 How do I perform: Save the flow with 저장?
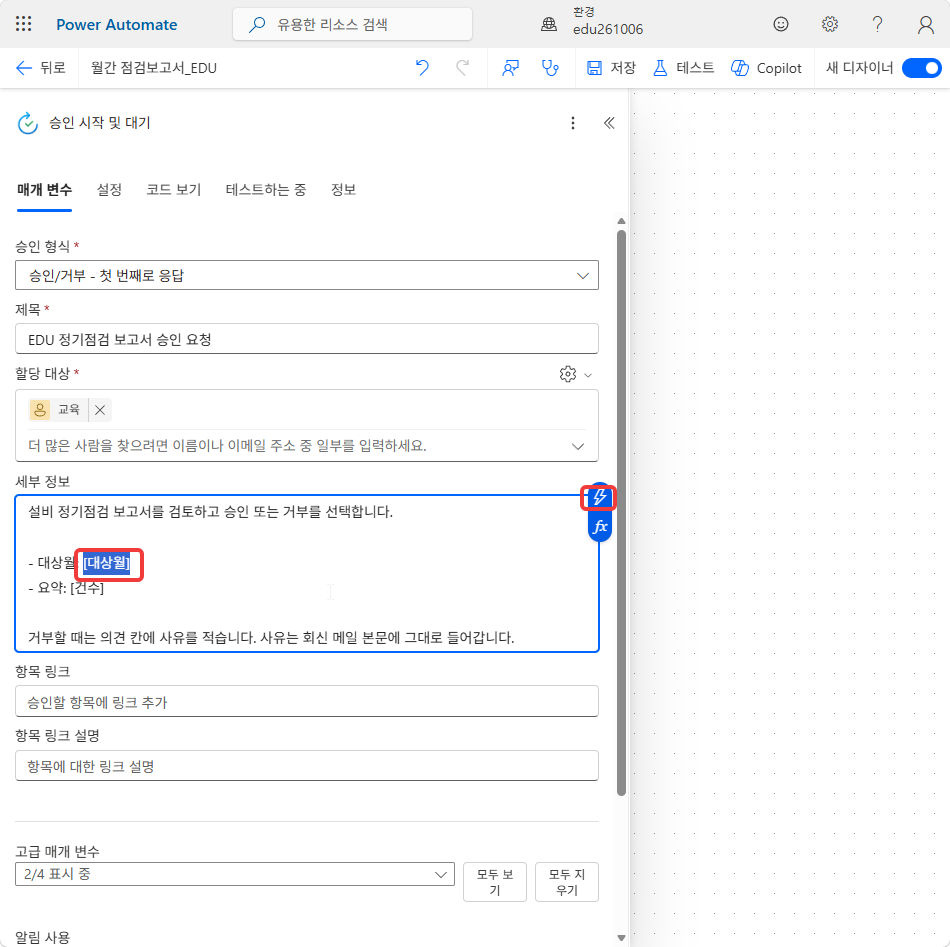(611, 68)
